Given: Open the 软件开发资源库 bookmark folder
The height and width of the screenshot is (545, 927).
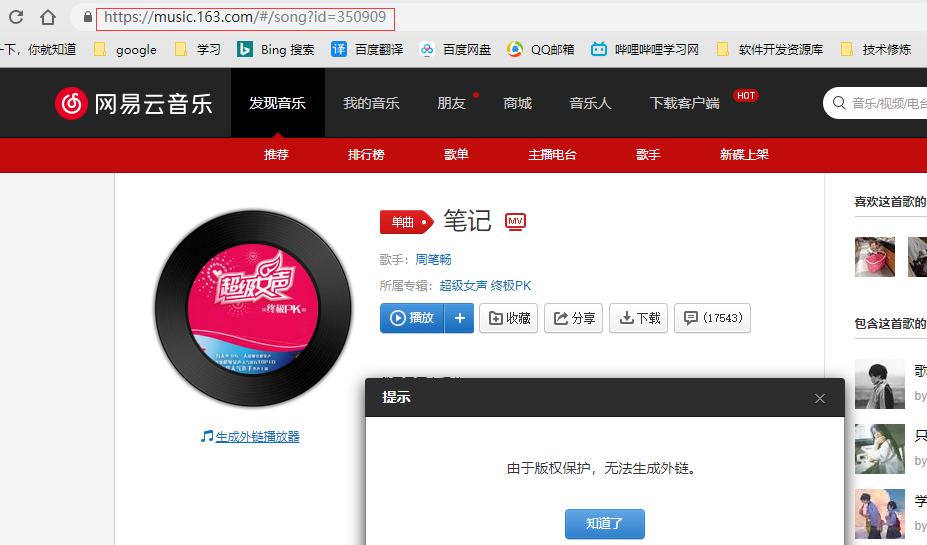Looking at the screenshot, I should [769, 50].
